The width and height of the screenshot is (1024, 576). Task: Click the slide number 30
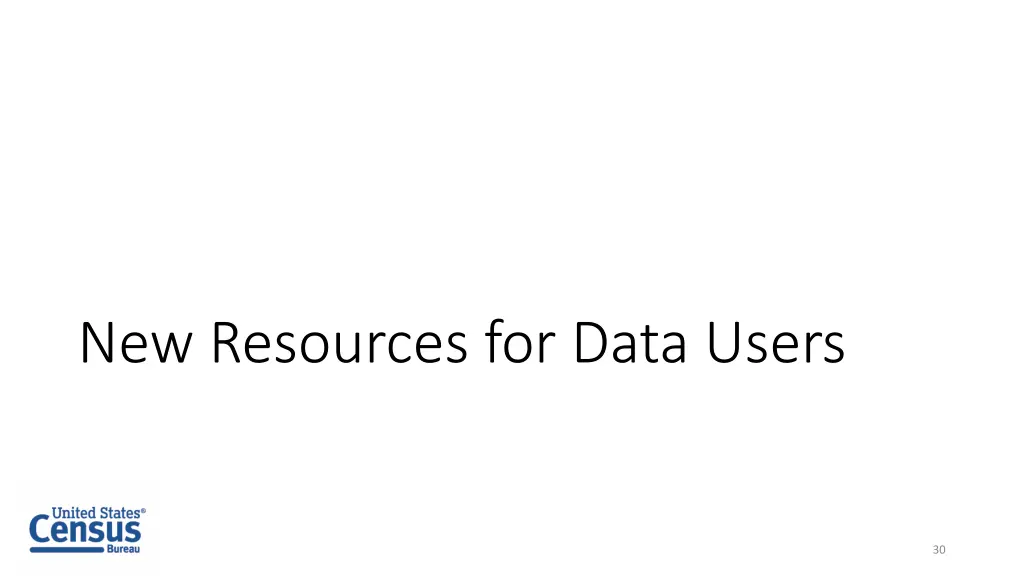click(x=938, y=550)
